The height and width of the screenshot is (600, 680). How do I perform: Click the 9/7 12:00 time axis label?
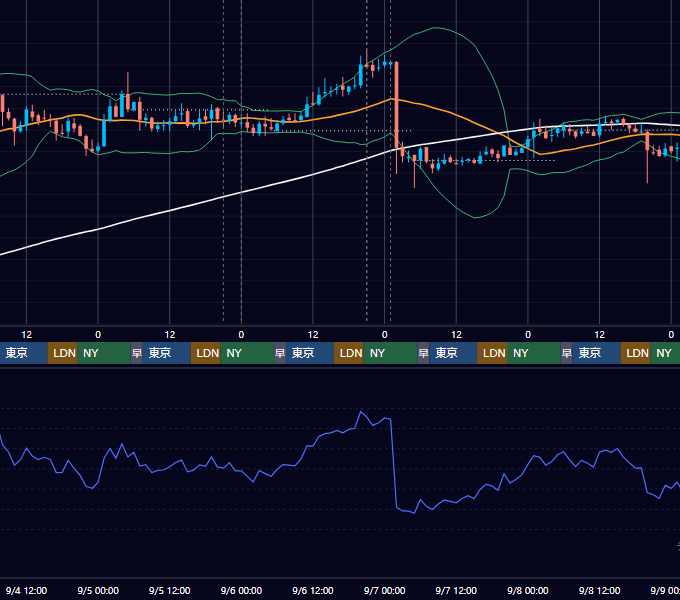tap(456, 590)
